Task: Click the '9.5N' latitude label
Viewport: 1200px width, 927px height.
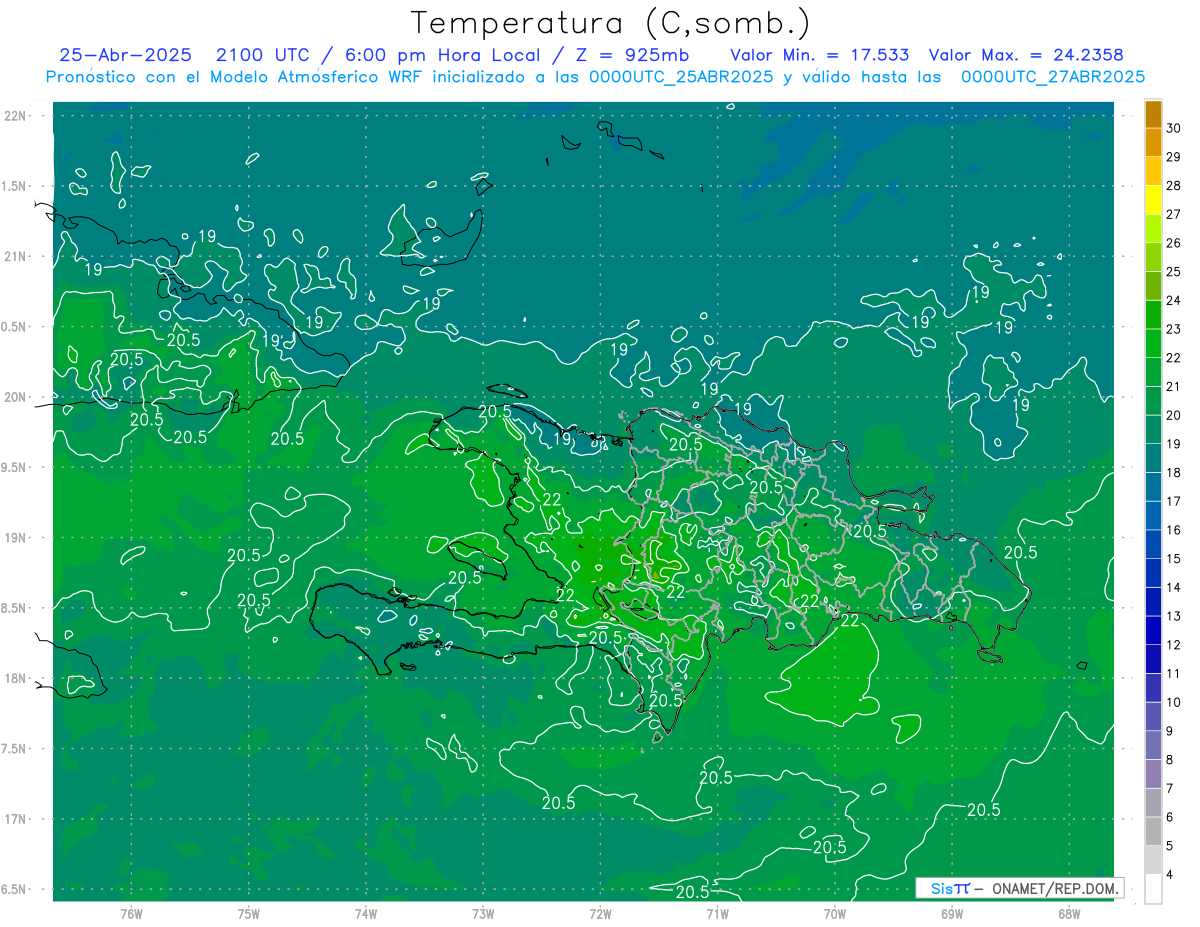Action: [x=14, y=468]
